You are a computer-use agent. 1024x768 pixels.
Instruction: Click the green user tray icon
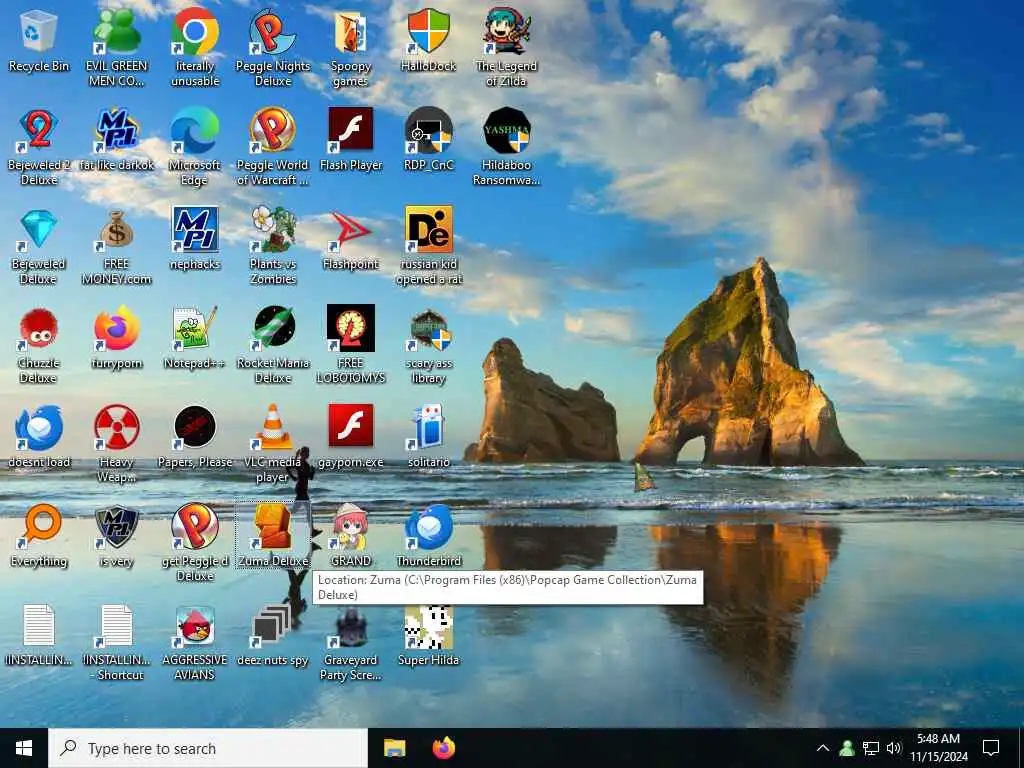(847, 748)
